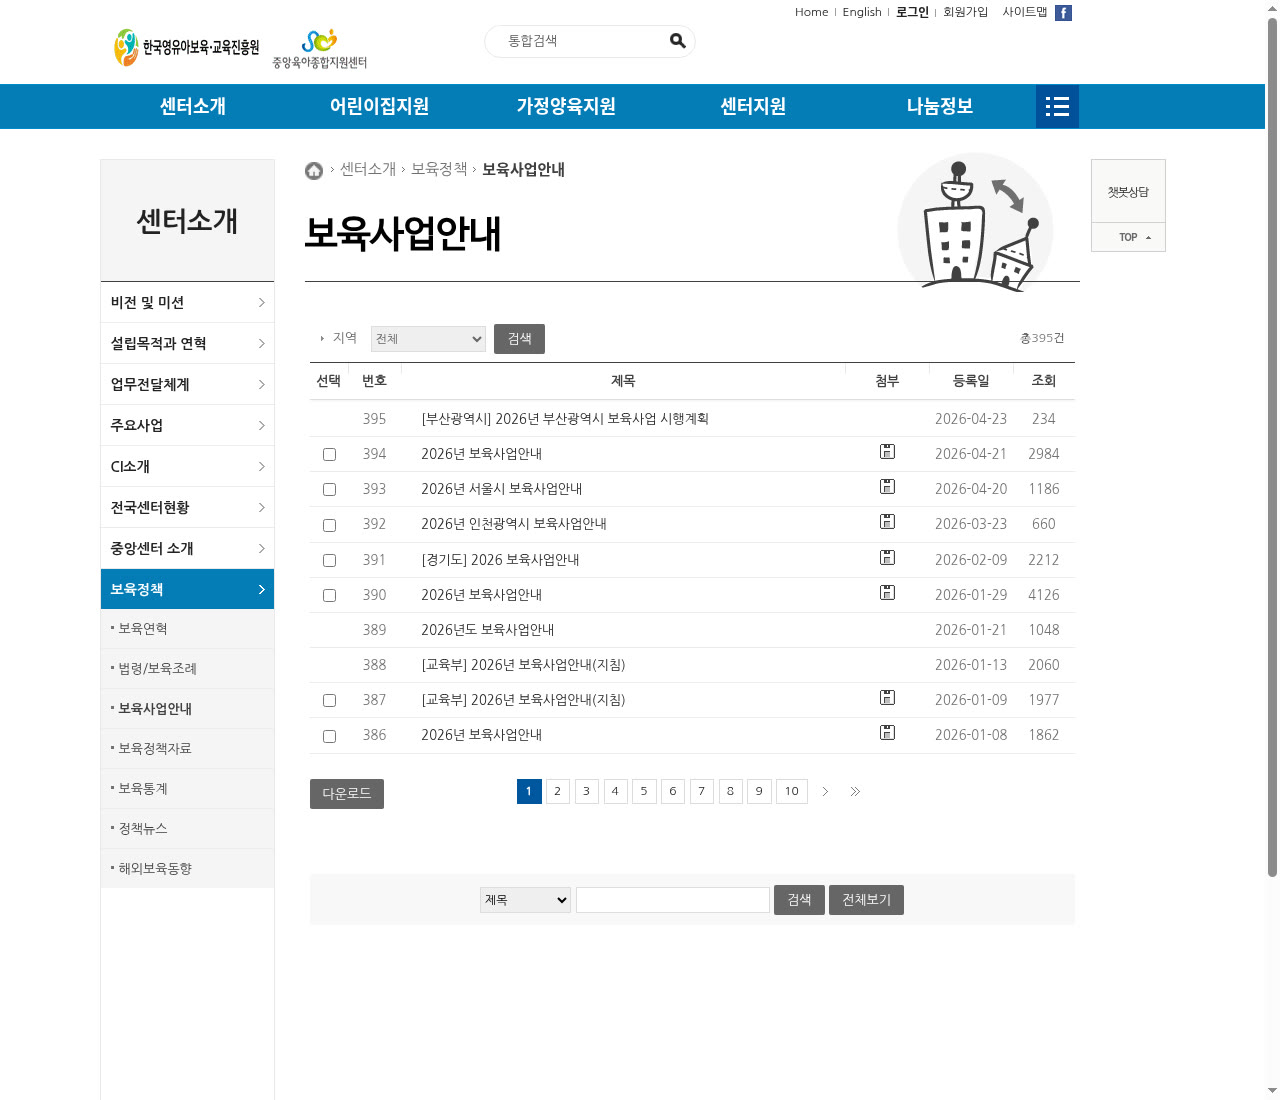Download attachment icon for post 387
1280x1100 pixels.
click(887, 698)
